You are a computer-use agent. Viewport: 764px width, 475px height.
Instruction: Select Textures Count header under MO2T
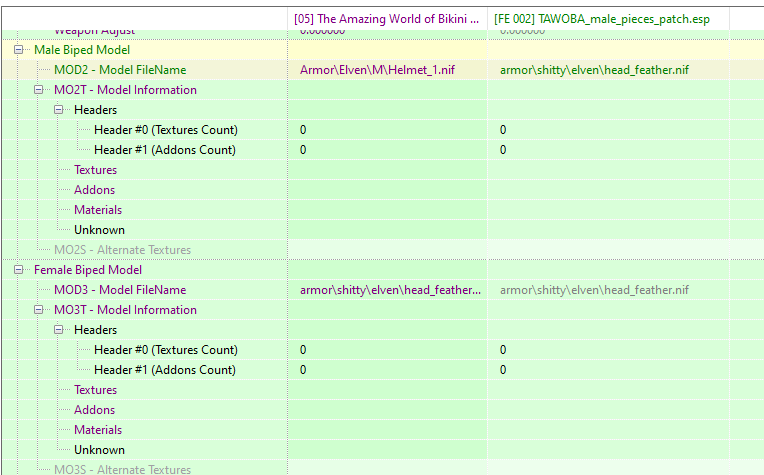166,130
